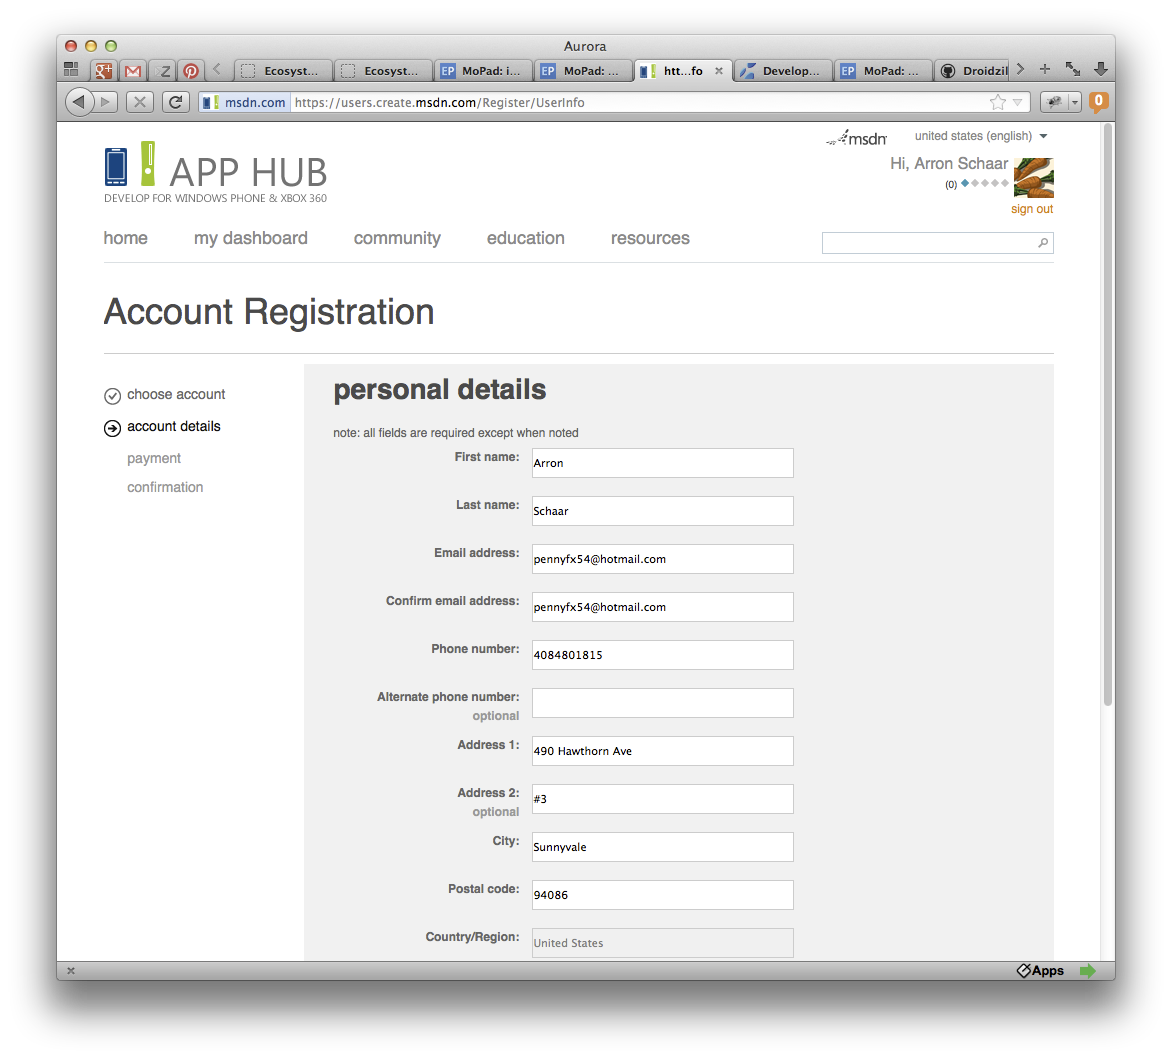Screen dimensions: 1172x1059
Task: Open the united states (english) language dropdown
Action: click(x=981, y=136)
